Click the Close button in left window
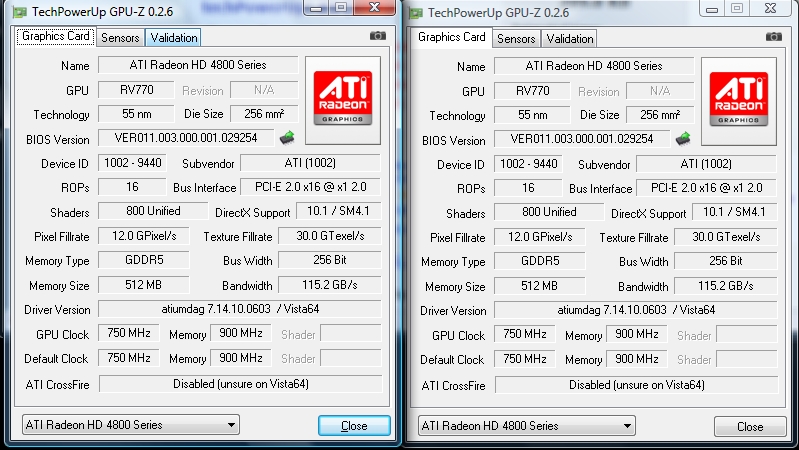 pos(354,426)
